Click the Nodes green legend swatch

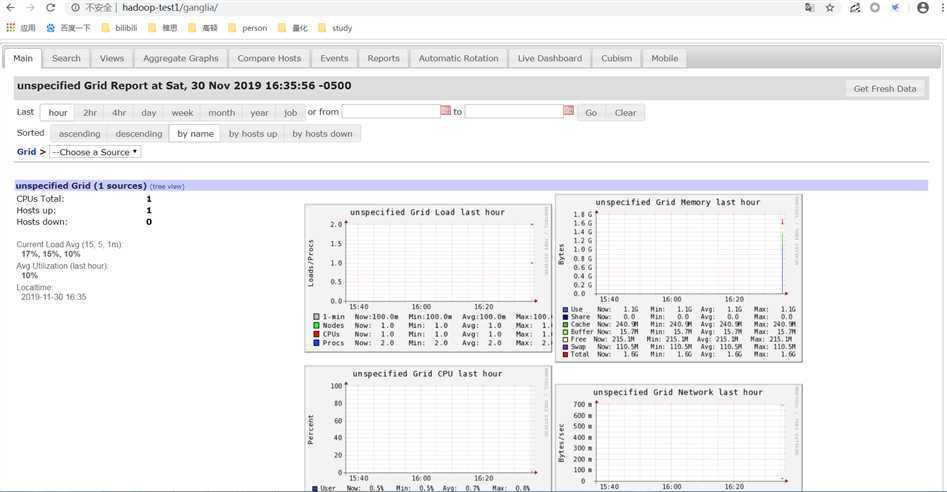(316, 325)
